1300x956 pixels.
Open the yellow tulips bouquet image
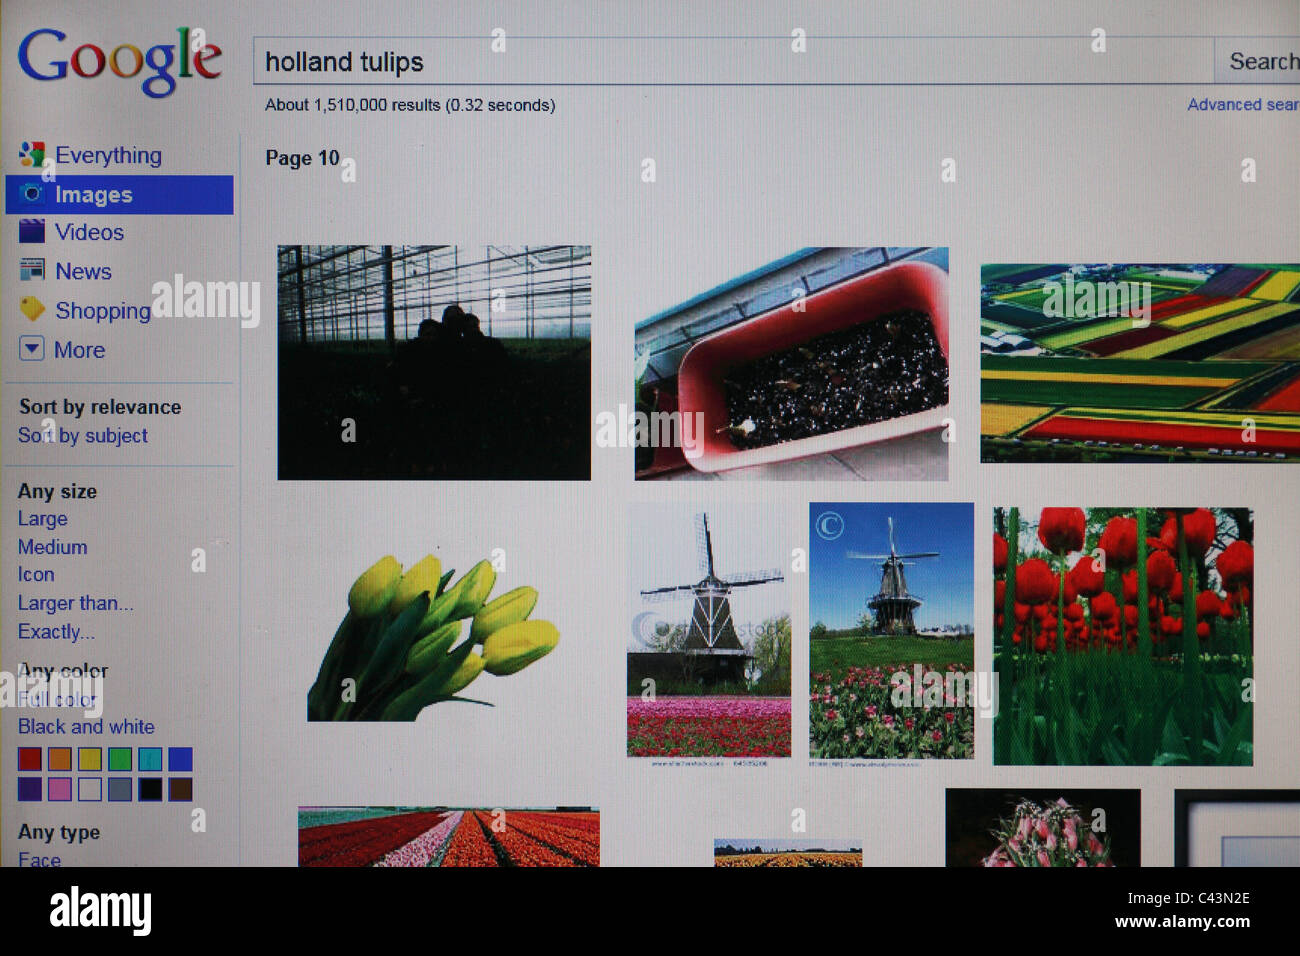pyautogui.click(x=434, y=636)
